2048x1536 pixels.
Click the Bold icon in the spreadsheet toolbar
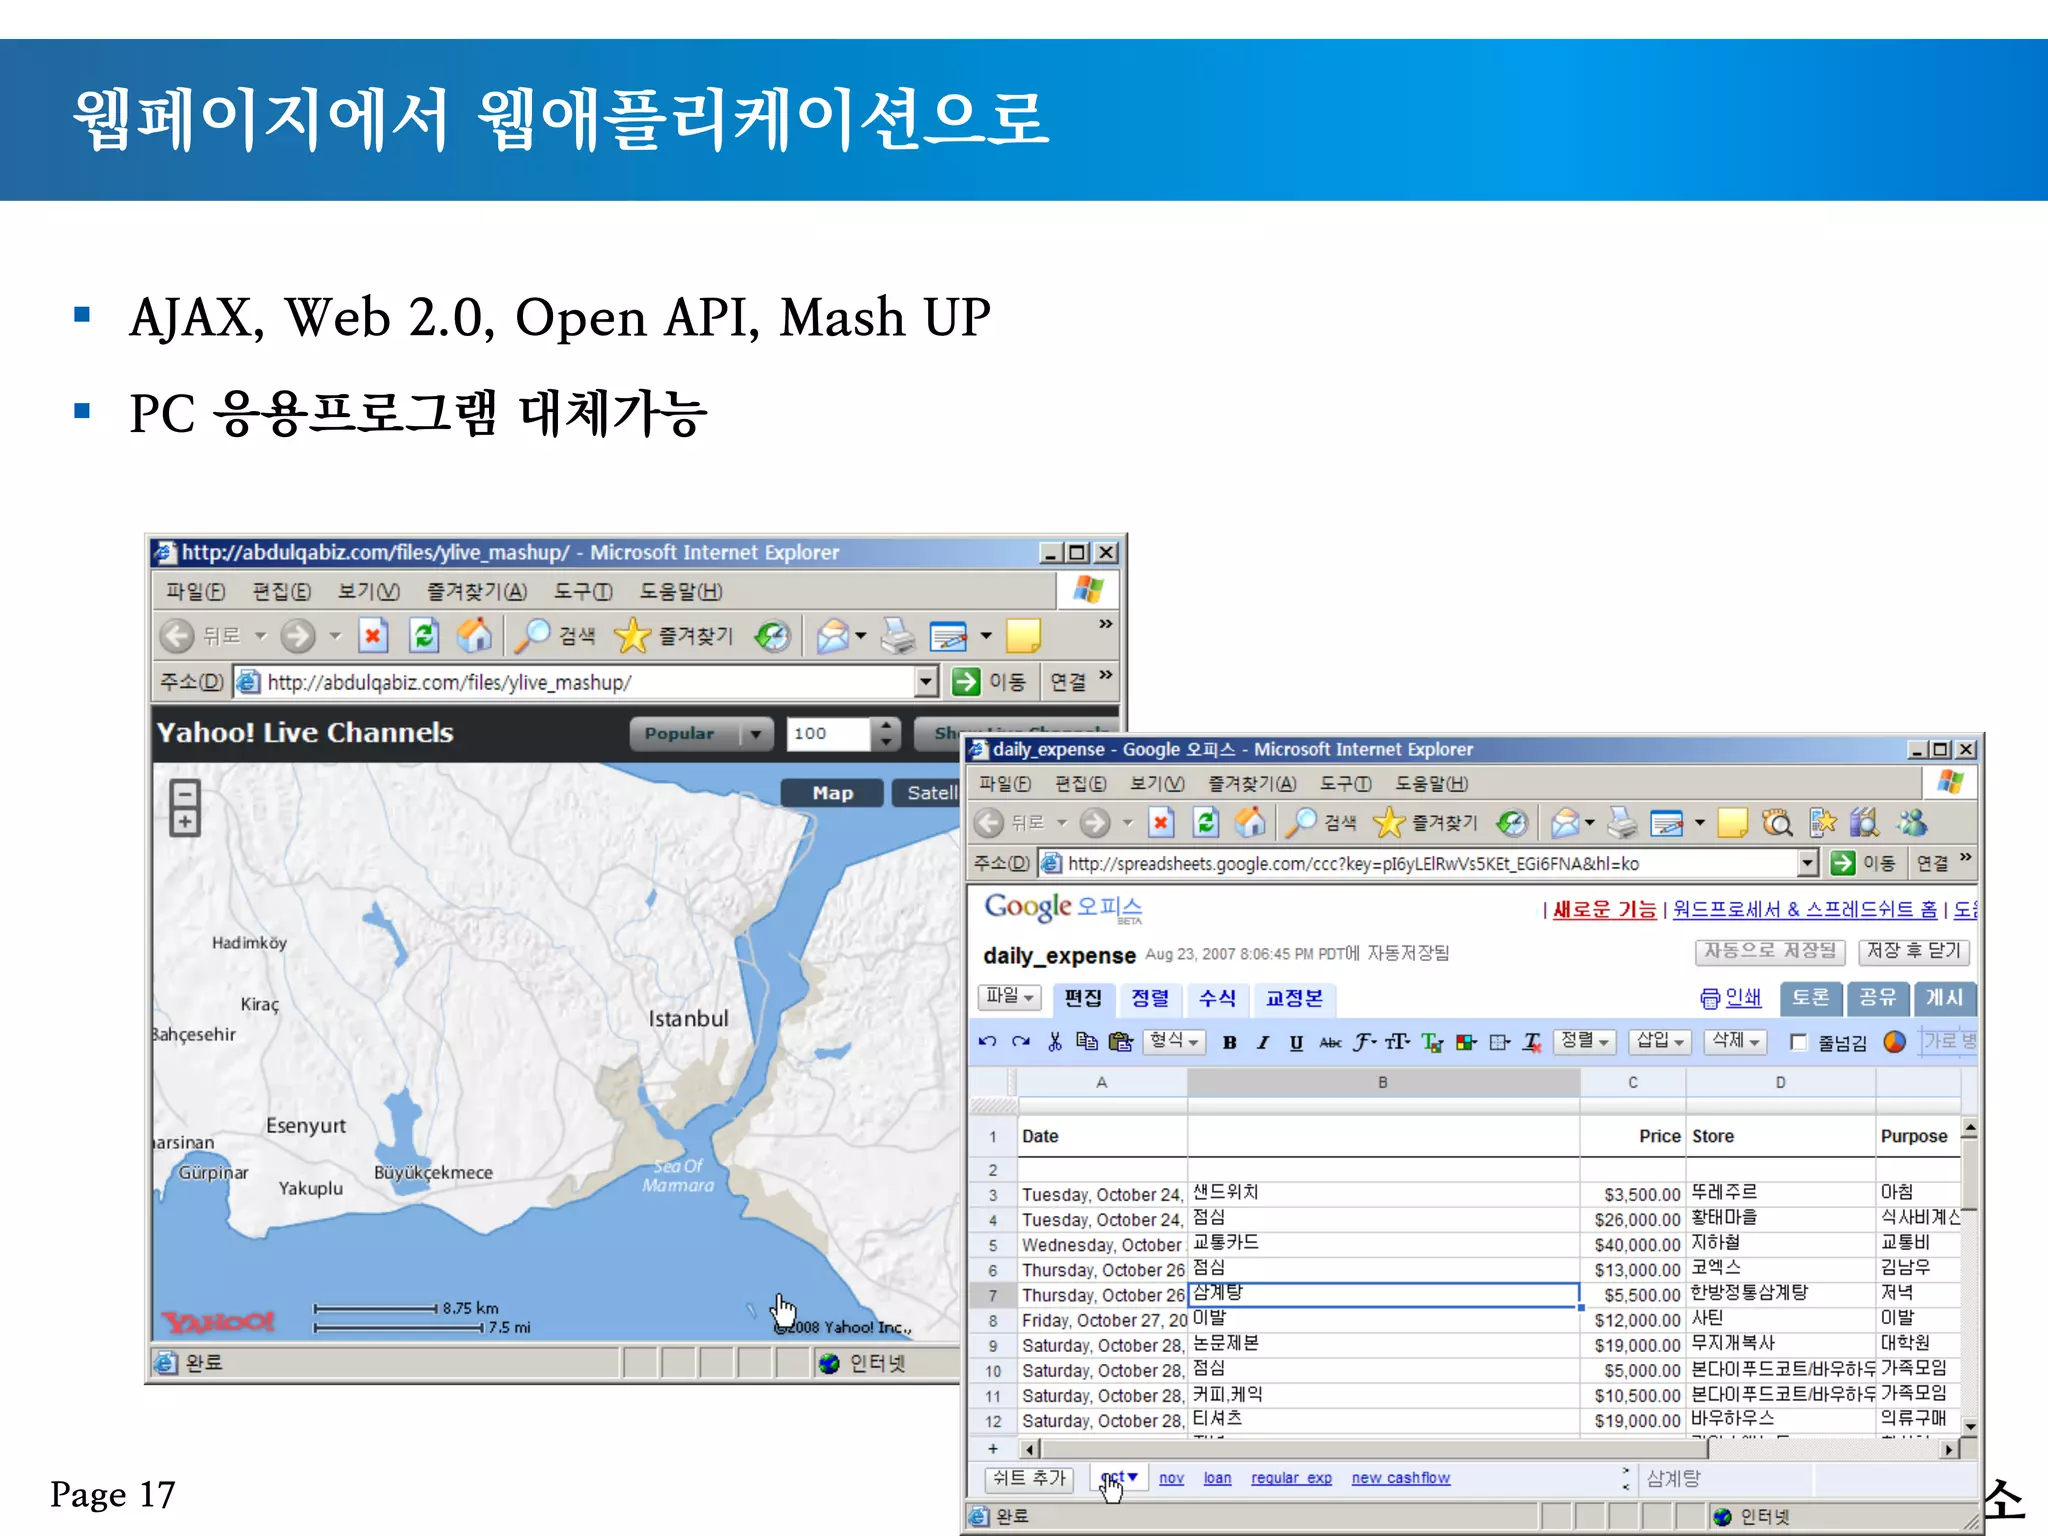[1229, 1043]
